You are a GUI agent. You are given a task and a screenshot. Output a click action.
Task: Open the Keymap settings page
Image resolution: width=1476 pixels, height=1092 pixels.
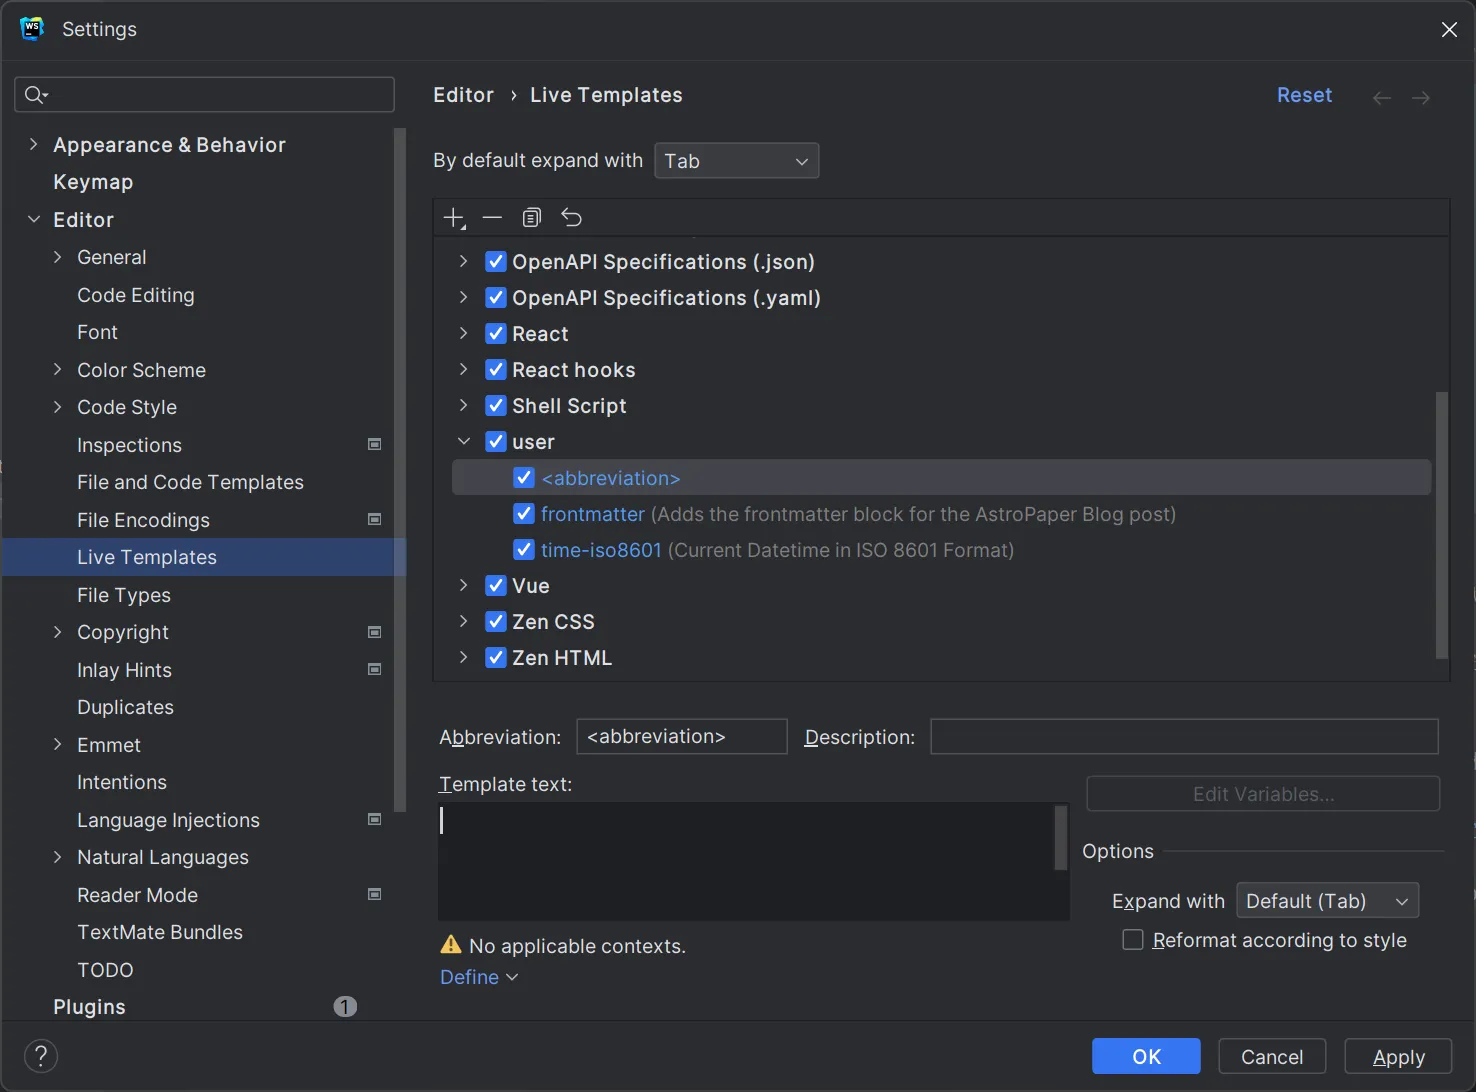click(x=93, y=182)
